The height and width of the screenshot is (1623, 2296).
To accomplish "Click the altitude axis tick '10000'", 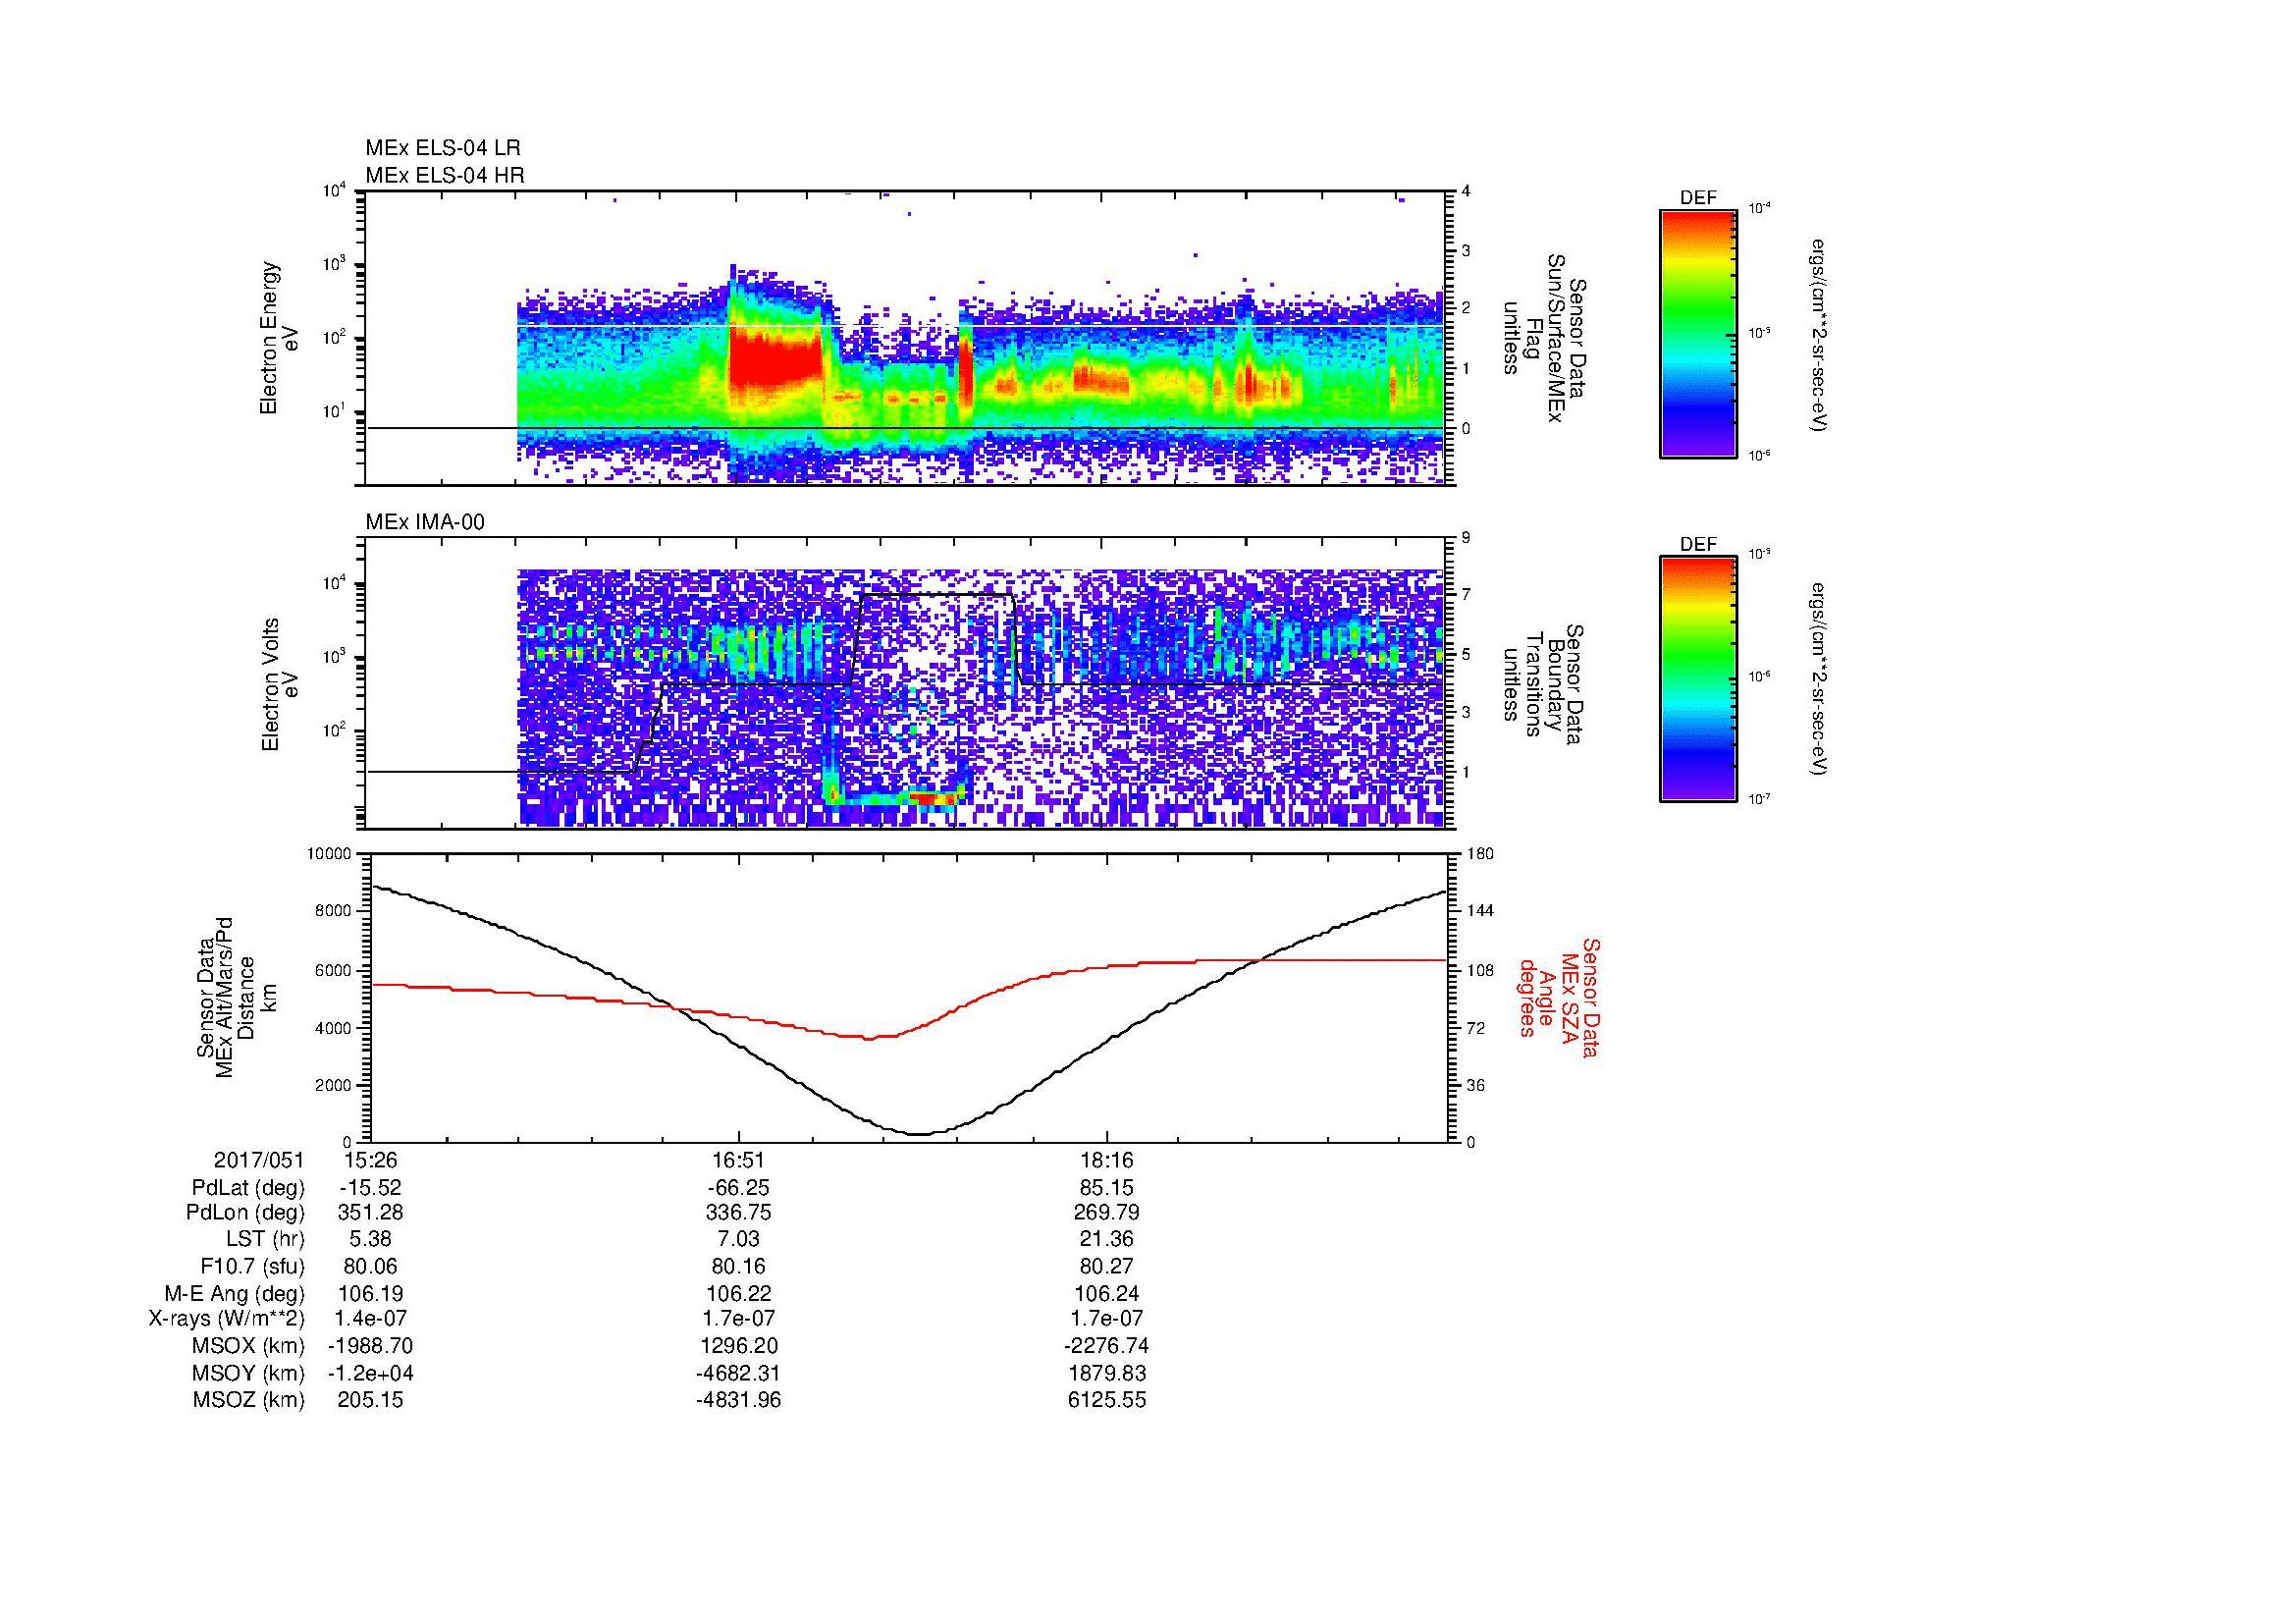I will [x=329, y=854].
